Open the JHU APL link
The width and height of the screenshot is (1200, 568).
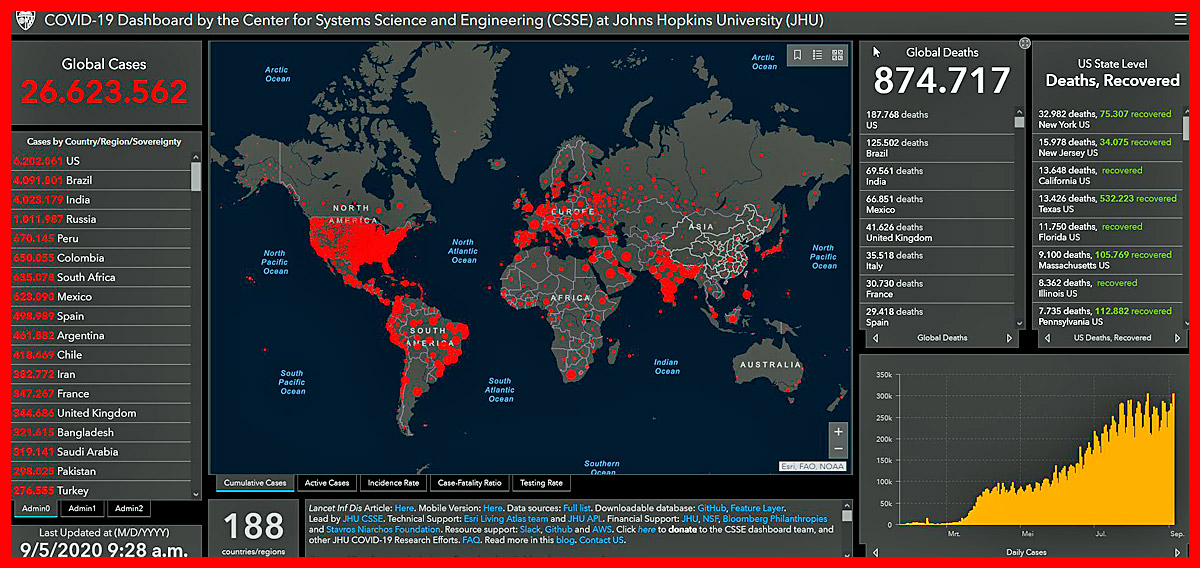[586, 519]
